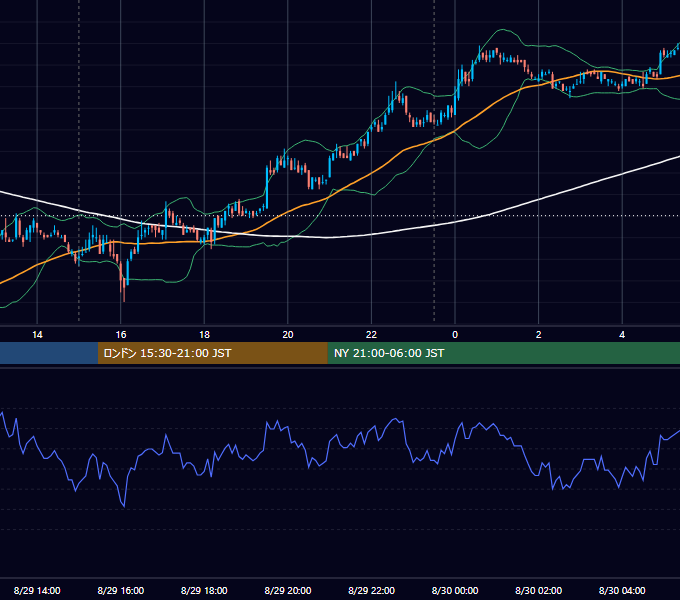Click the hour 4 axis label
This screenshot has height=600, width=680.
pyautogui.click(x=622, y=335)
